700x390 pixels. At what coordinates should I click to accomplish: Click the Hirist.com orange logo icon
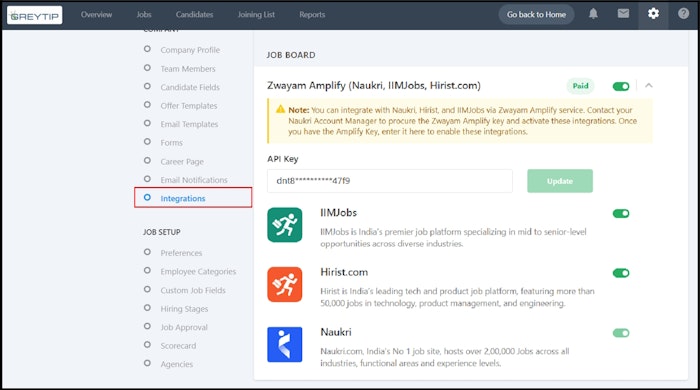pos(285,285)
